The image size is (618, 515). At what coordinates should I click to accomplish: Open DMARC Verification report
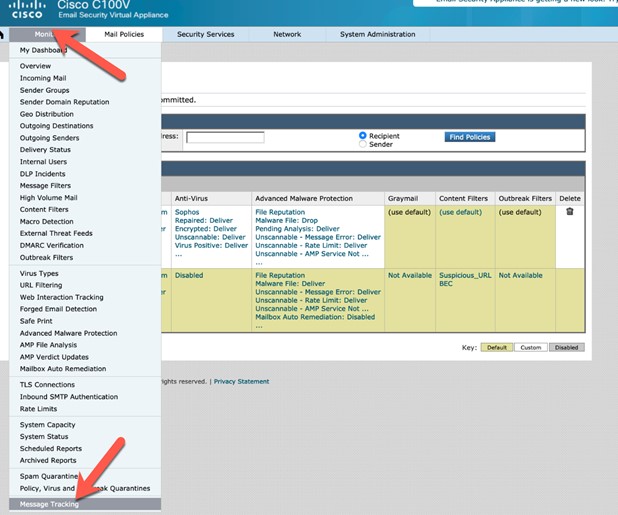[52, 245]
